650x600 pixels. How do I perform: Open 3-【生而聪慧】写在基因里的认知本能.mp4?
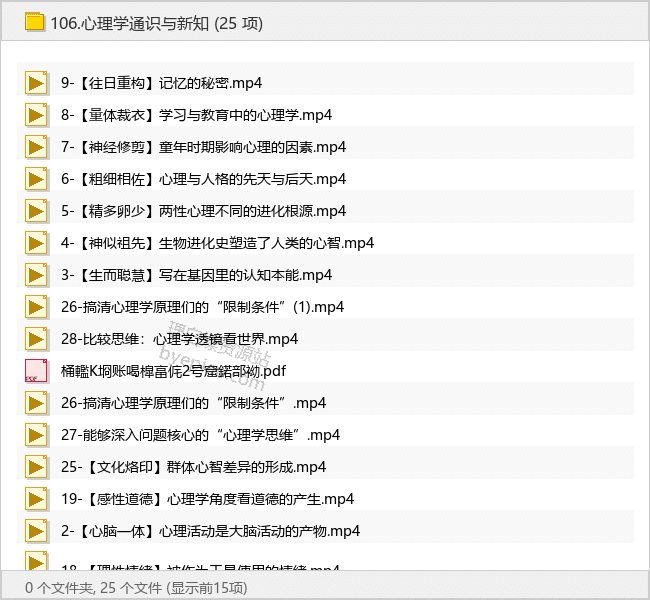point(196,275)
